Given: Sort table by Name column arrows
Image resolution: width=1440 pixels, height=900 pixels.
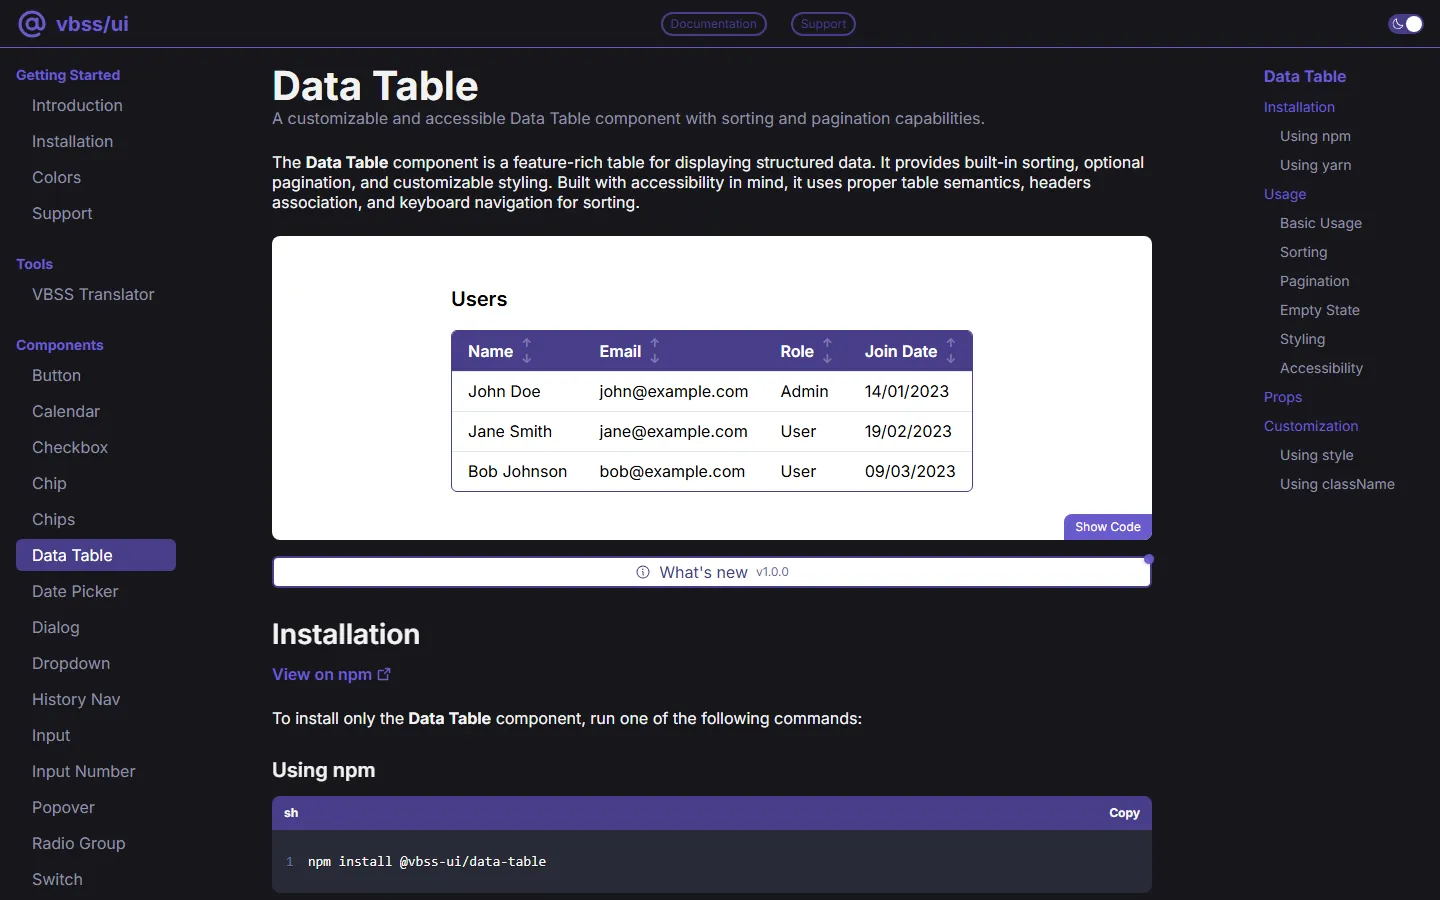Looking at the screenshot, I should click(527, 351).
